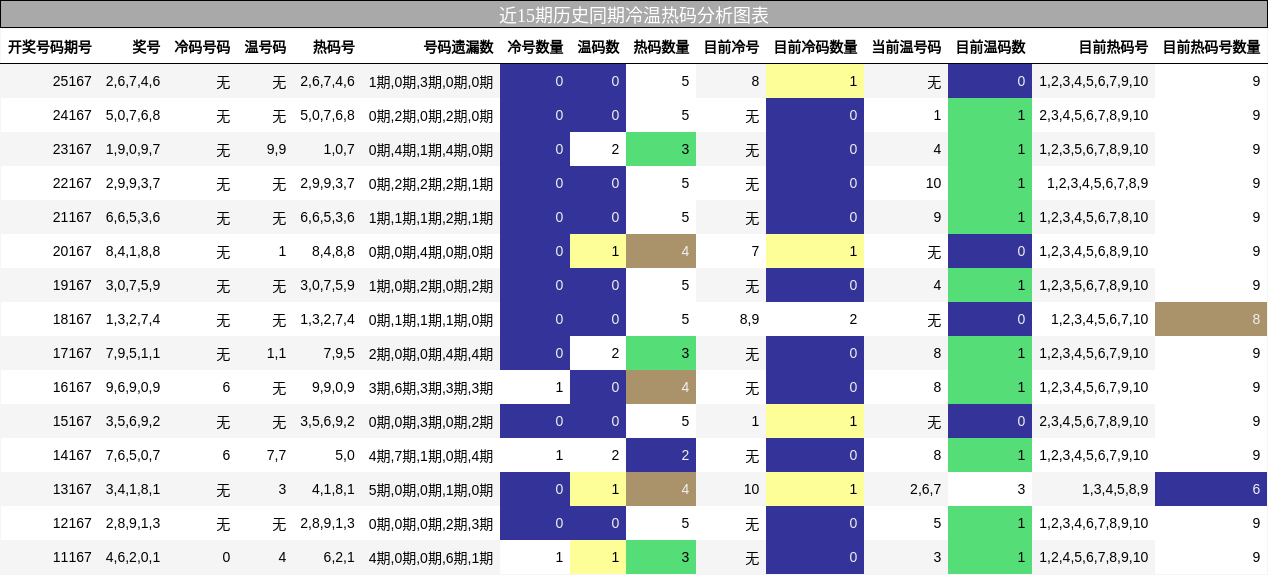Click 目前温码数 cell showing 3 in row 13167

pyautogui.click(x=990, y=489)
